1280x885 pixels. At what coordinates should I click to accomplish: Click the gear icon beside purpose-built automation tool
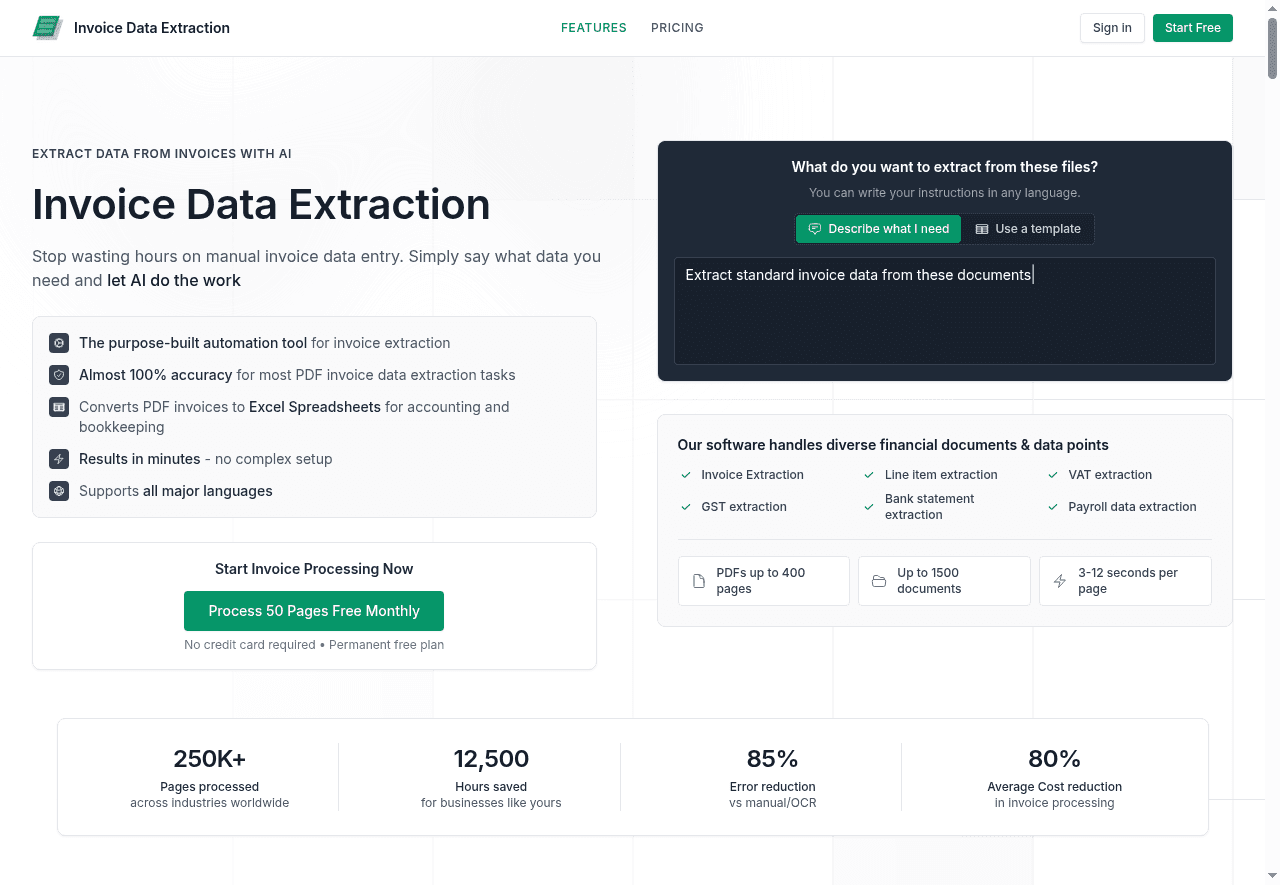click(x=59, y=342)
